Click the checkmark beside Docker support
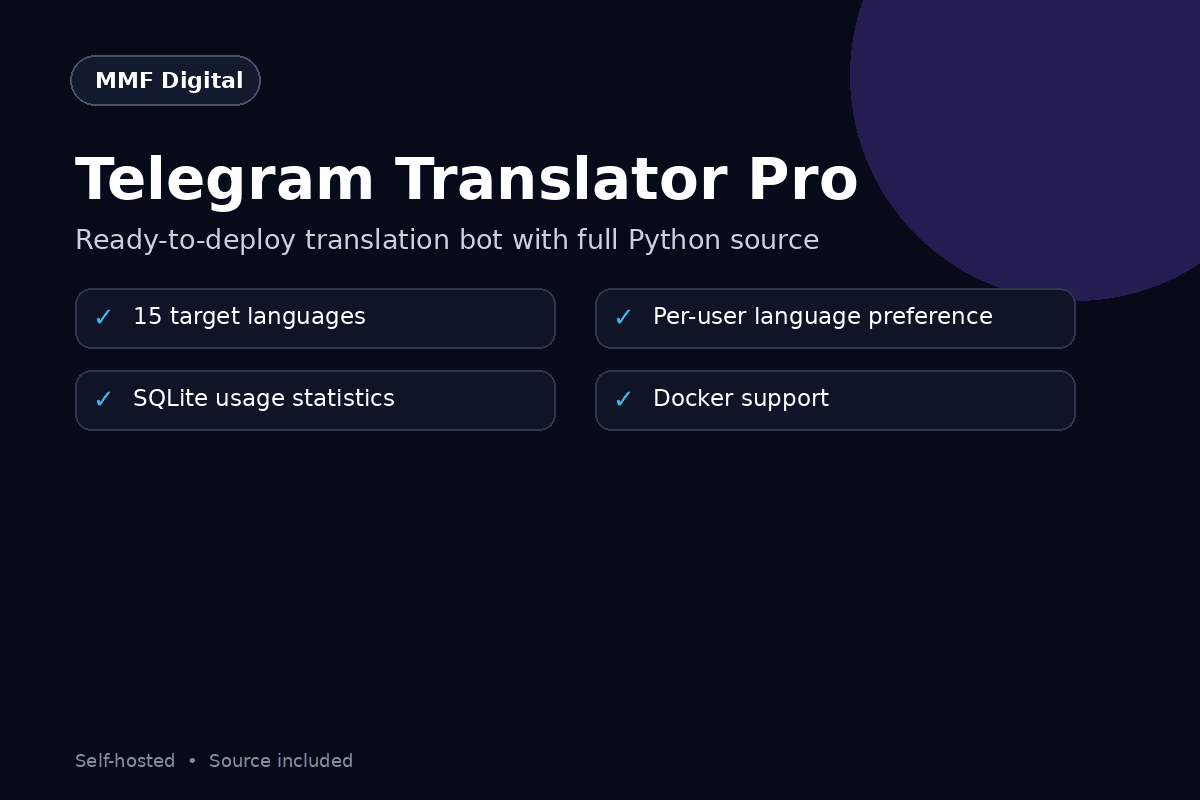This screenshot has height=800, width=1200. coord(623,400)
